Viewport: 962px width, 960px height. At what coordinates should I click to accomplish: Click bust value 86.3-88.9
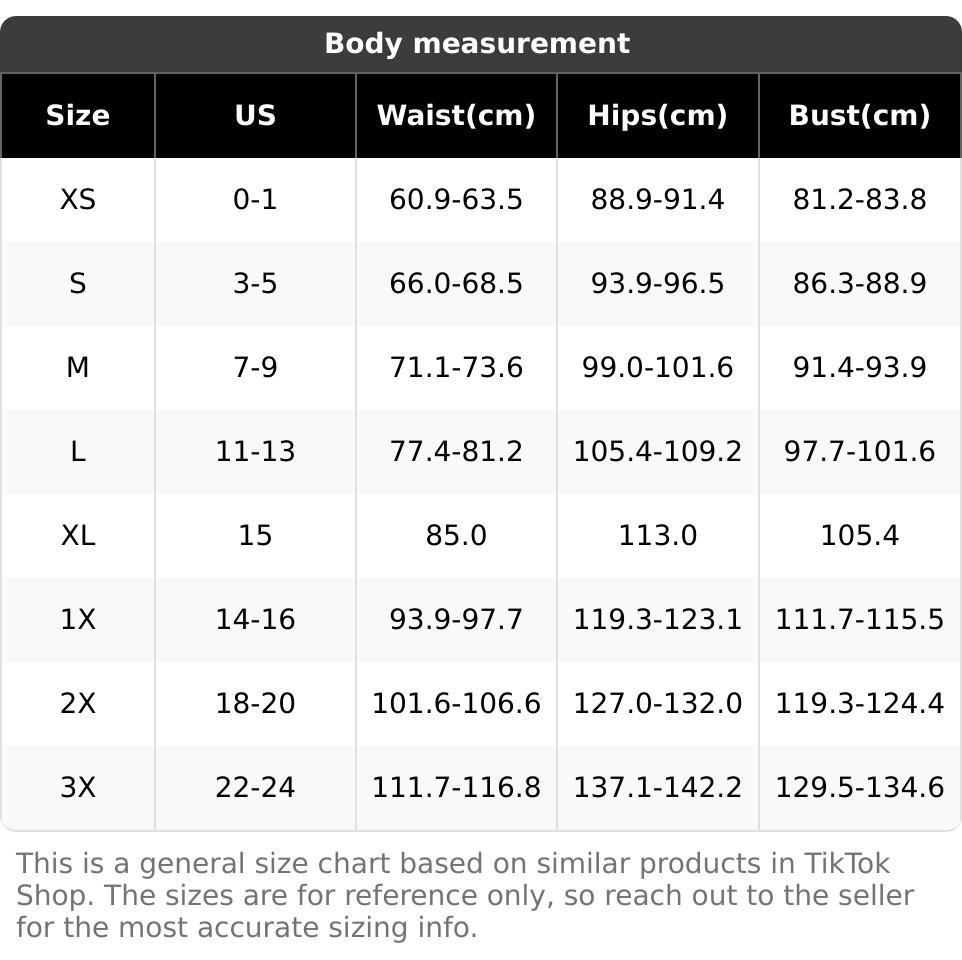[x=859, y=284]
